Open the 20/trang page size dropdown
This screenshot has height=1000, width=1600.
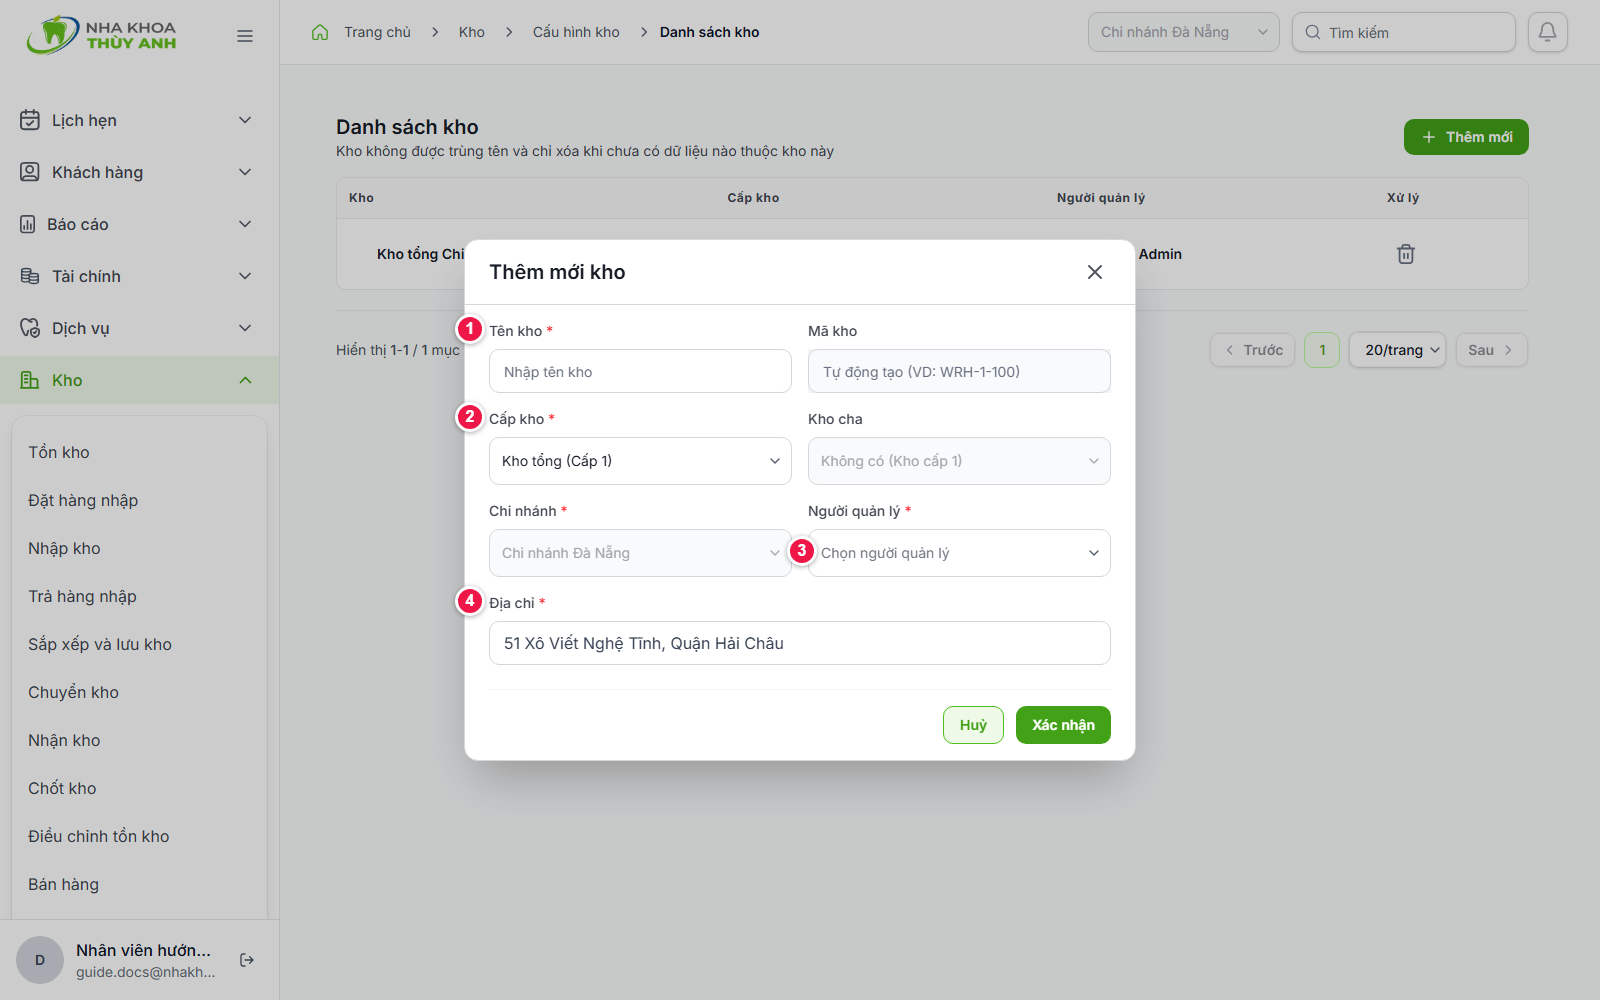[x=1397, y=350]
